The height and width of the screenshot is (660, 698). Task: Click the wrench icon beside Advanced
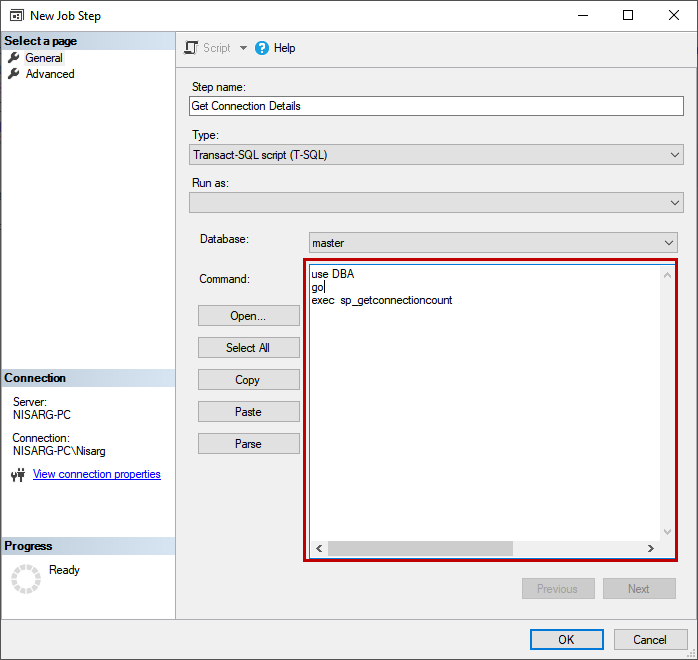[x=14, y=73]
